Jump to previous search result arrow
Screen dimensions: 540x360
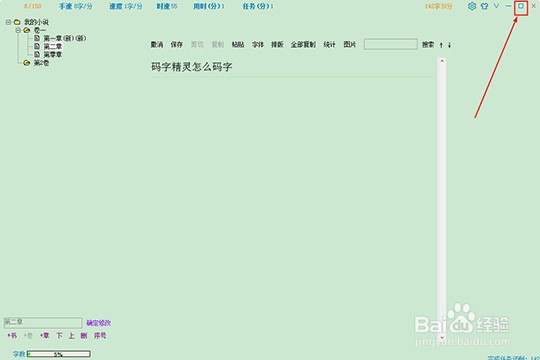(x=441, y=45)
